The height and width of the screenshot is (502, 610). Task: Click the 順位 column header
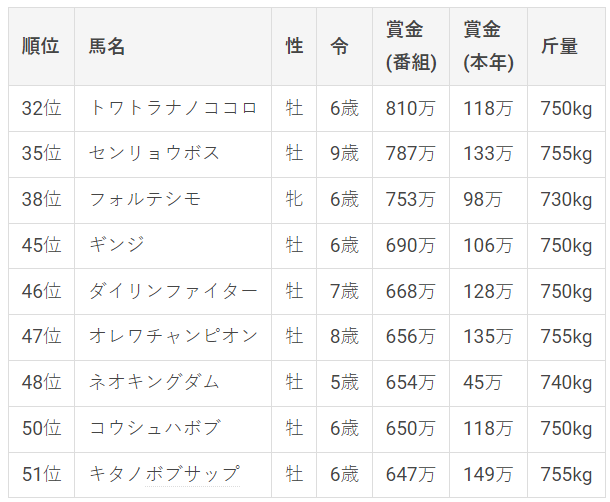coord(40,46)
